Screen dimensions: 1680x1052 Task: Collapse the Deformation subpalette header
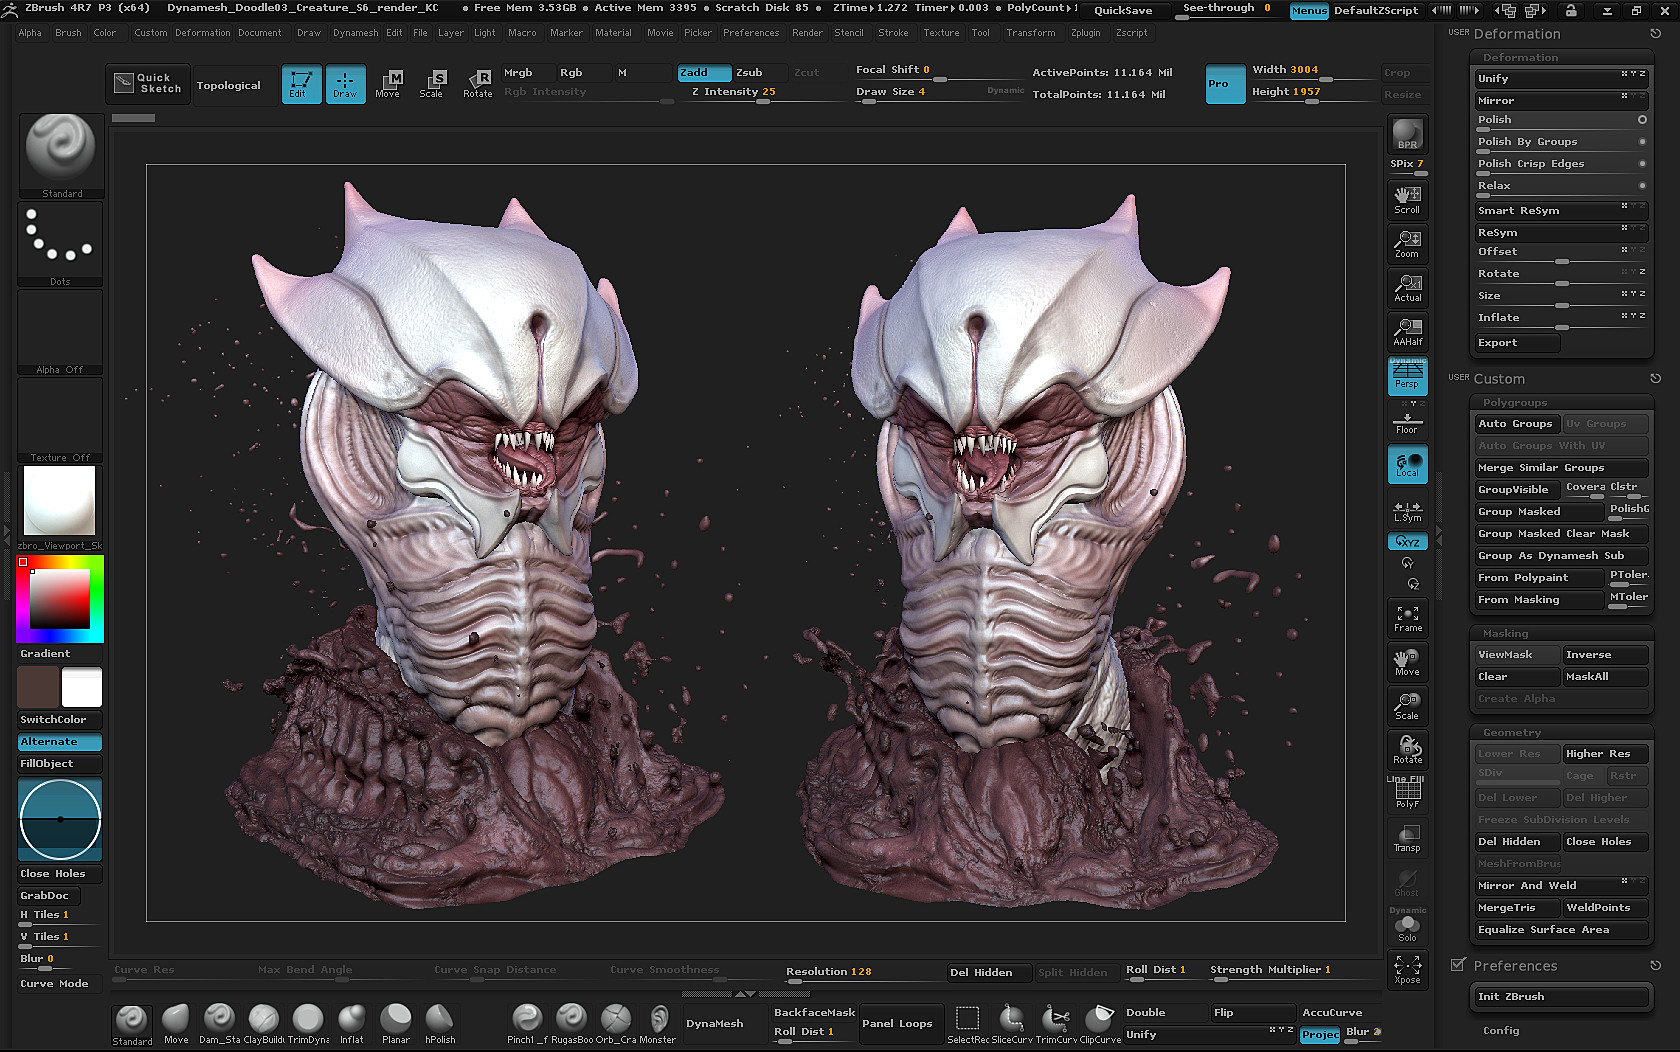point(1520,58)
